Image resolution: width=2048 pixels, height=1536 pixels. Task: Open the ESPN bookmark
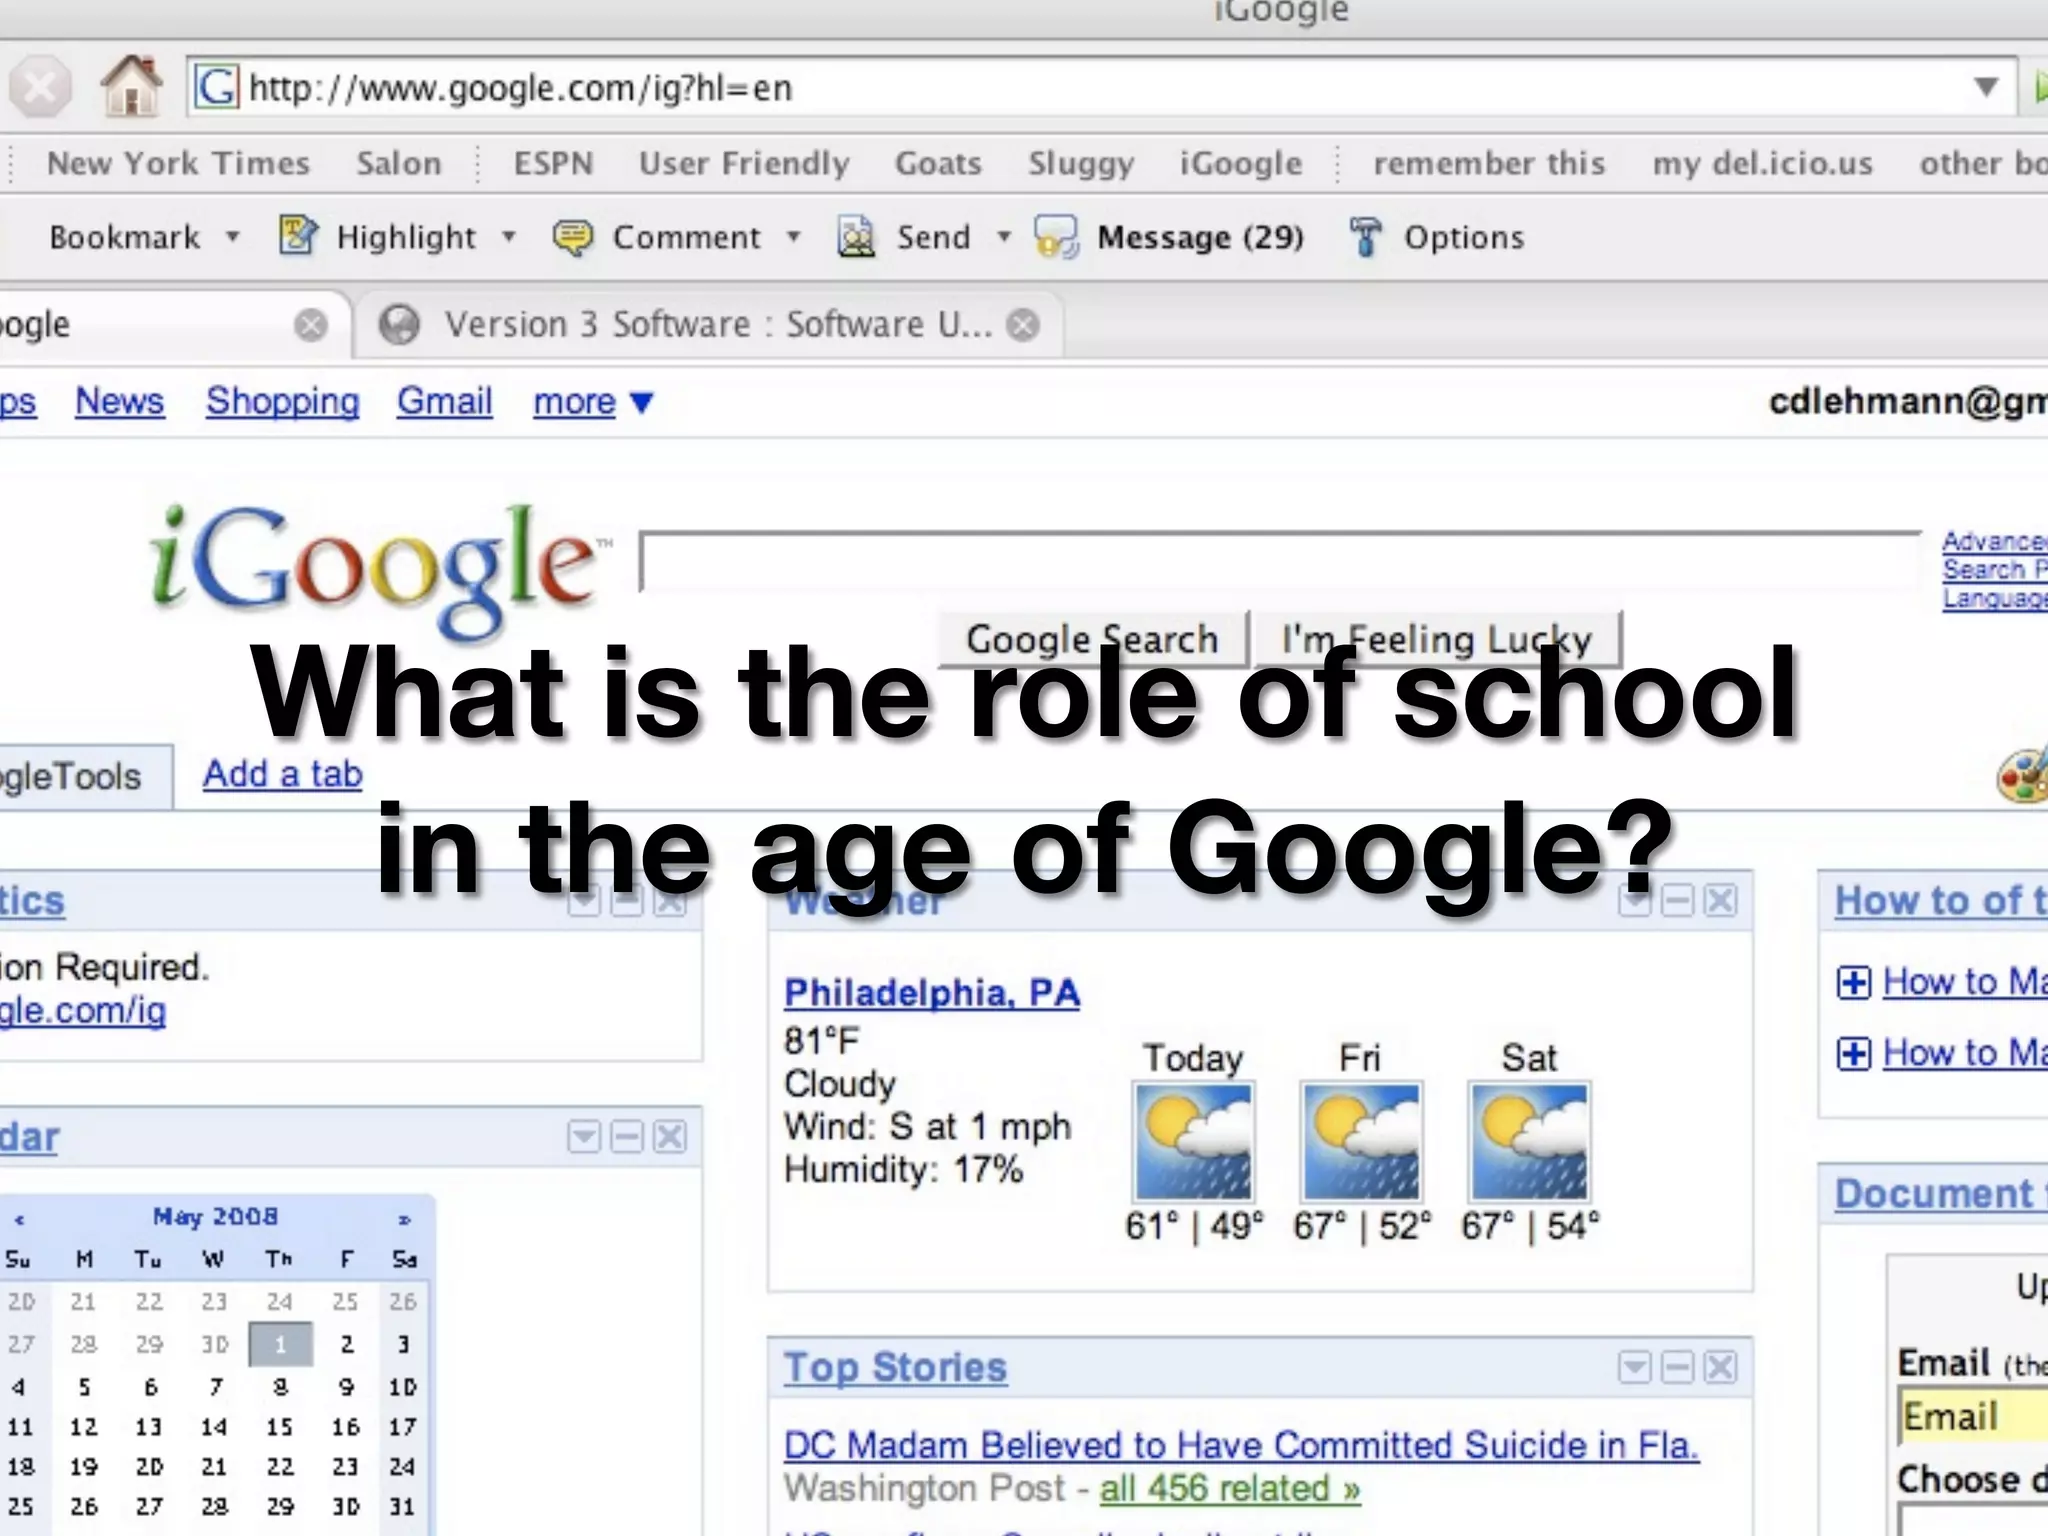[553, 163]
